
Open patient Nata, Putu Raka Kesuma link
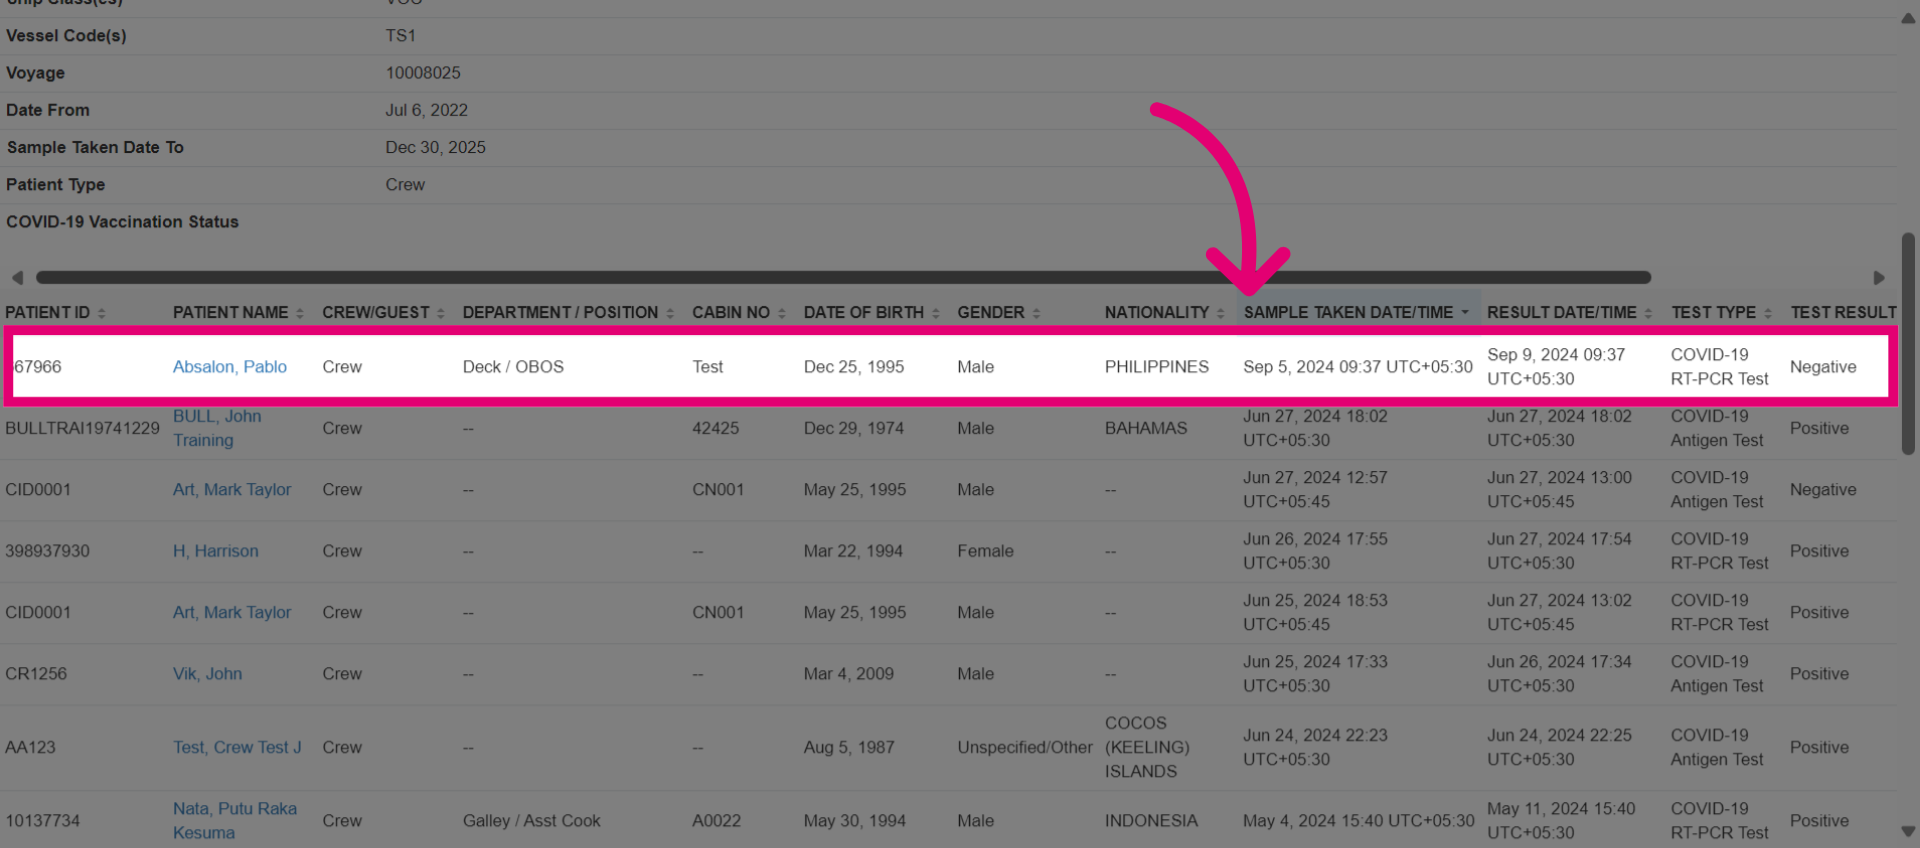pos(235,820)
